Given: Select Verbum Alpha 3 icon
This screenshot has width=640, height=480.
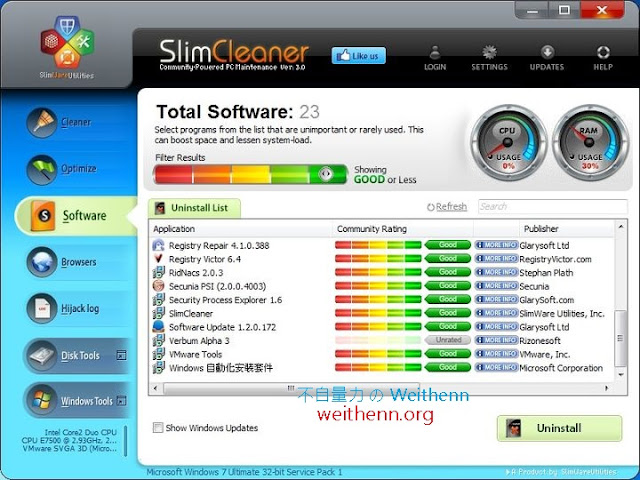Looking at the screenshot, I should 158,341.
